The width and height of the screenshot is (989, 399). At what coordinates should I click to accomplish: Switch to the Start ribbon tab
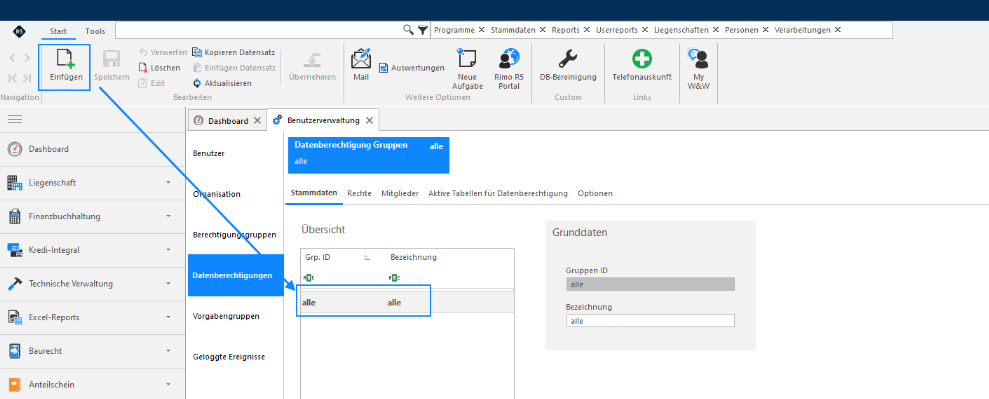click(59, 31)
